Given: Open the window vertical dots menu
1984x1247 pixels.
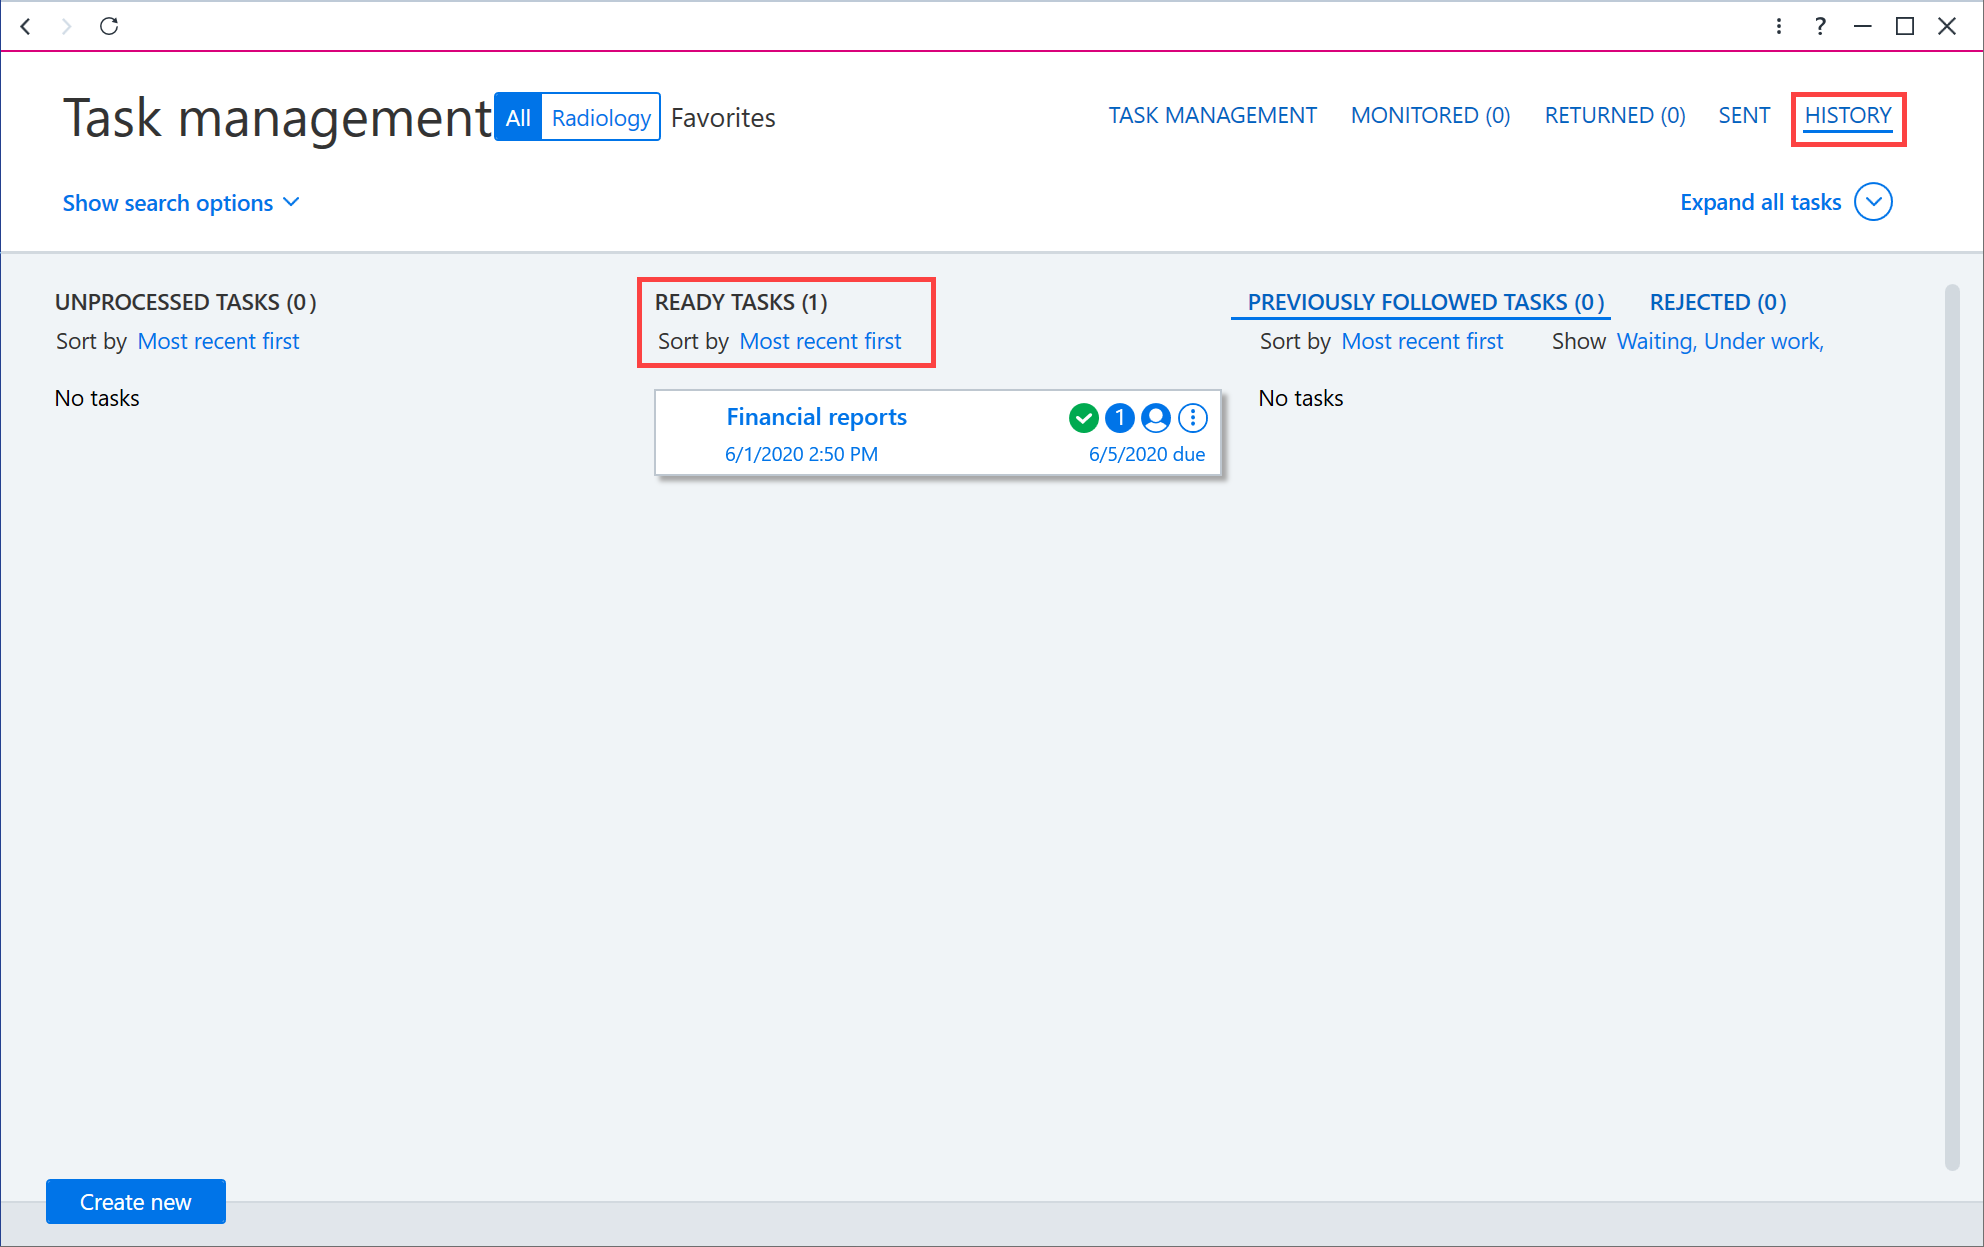Looking at the screenshot, I should coord(1779,26).
